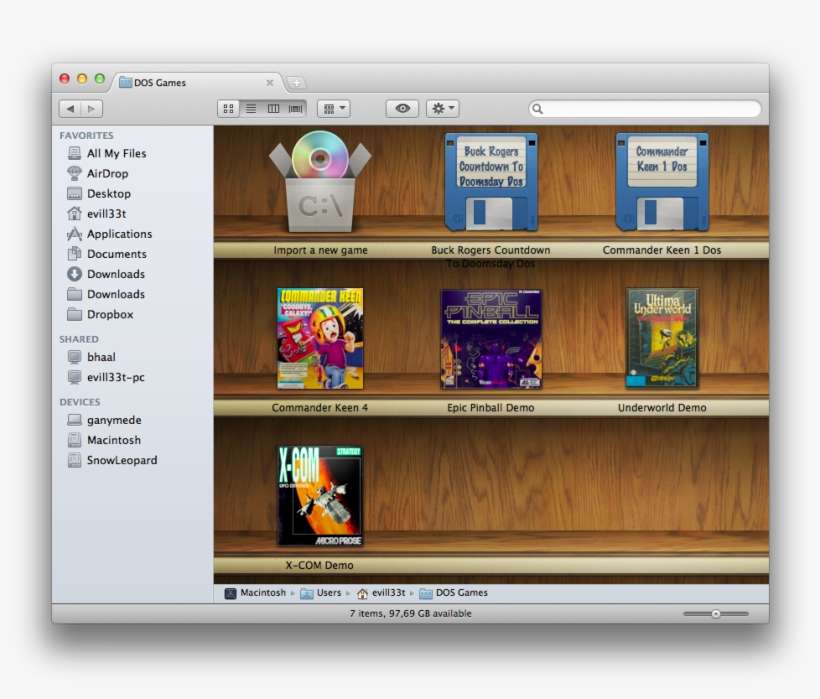Screen dimensions: 820x699
Task: Click the SnowLeopard disk icon
Action: point(74,460)
